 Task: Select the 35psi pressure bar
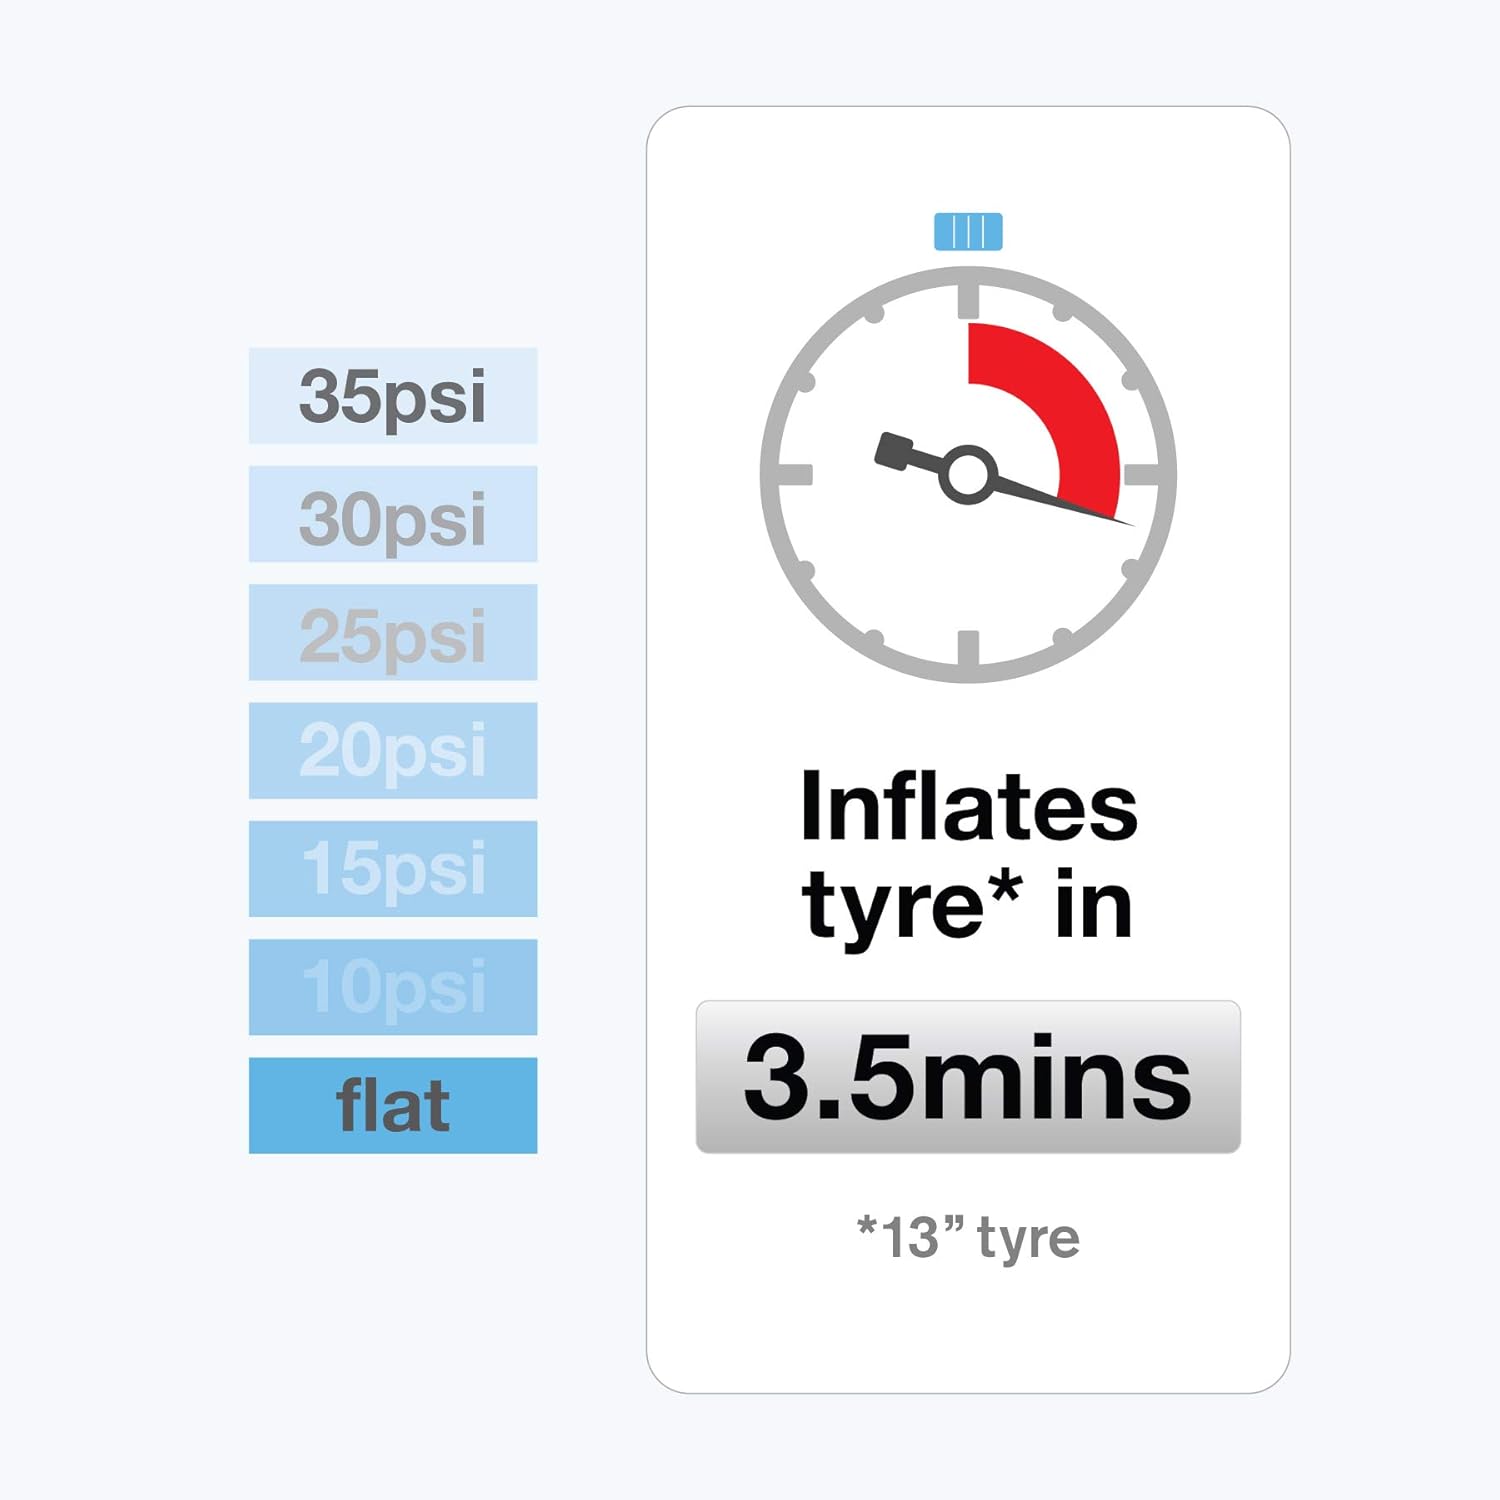tap(393, 396)
